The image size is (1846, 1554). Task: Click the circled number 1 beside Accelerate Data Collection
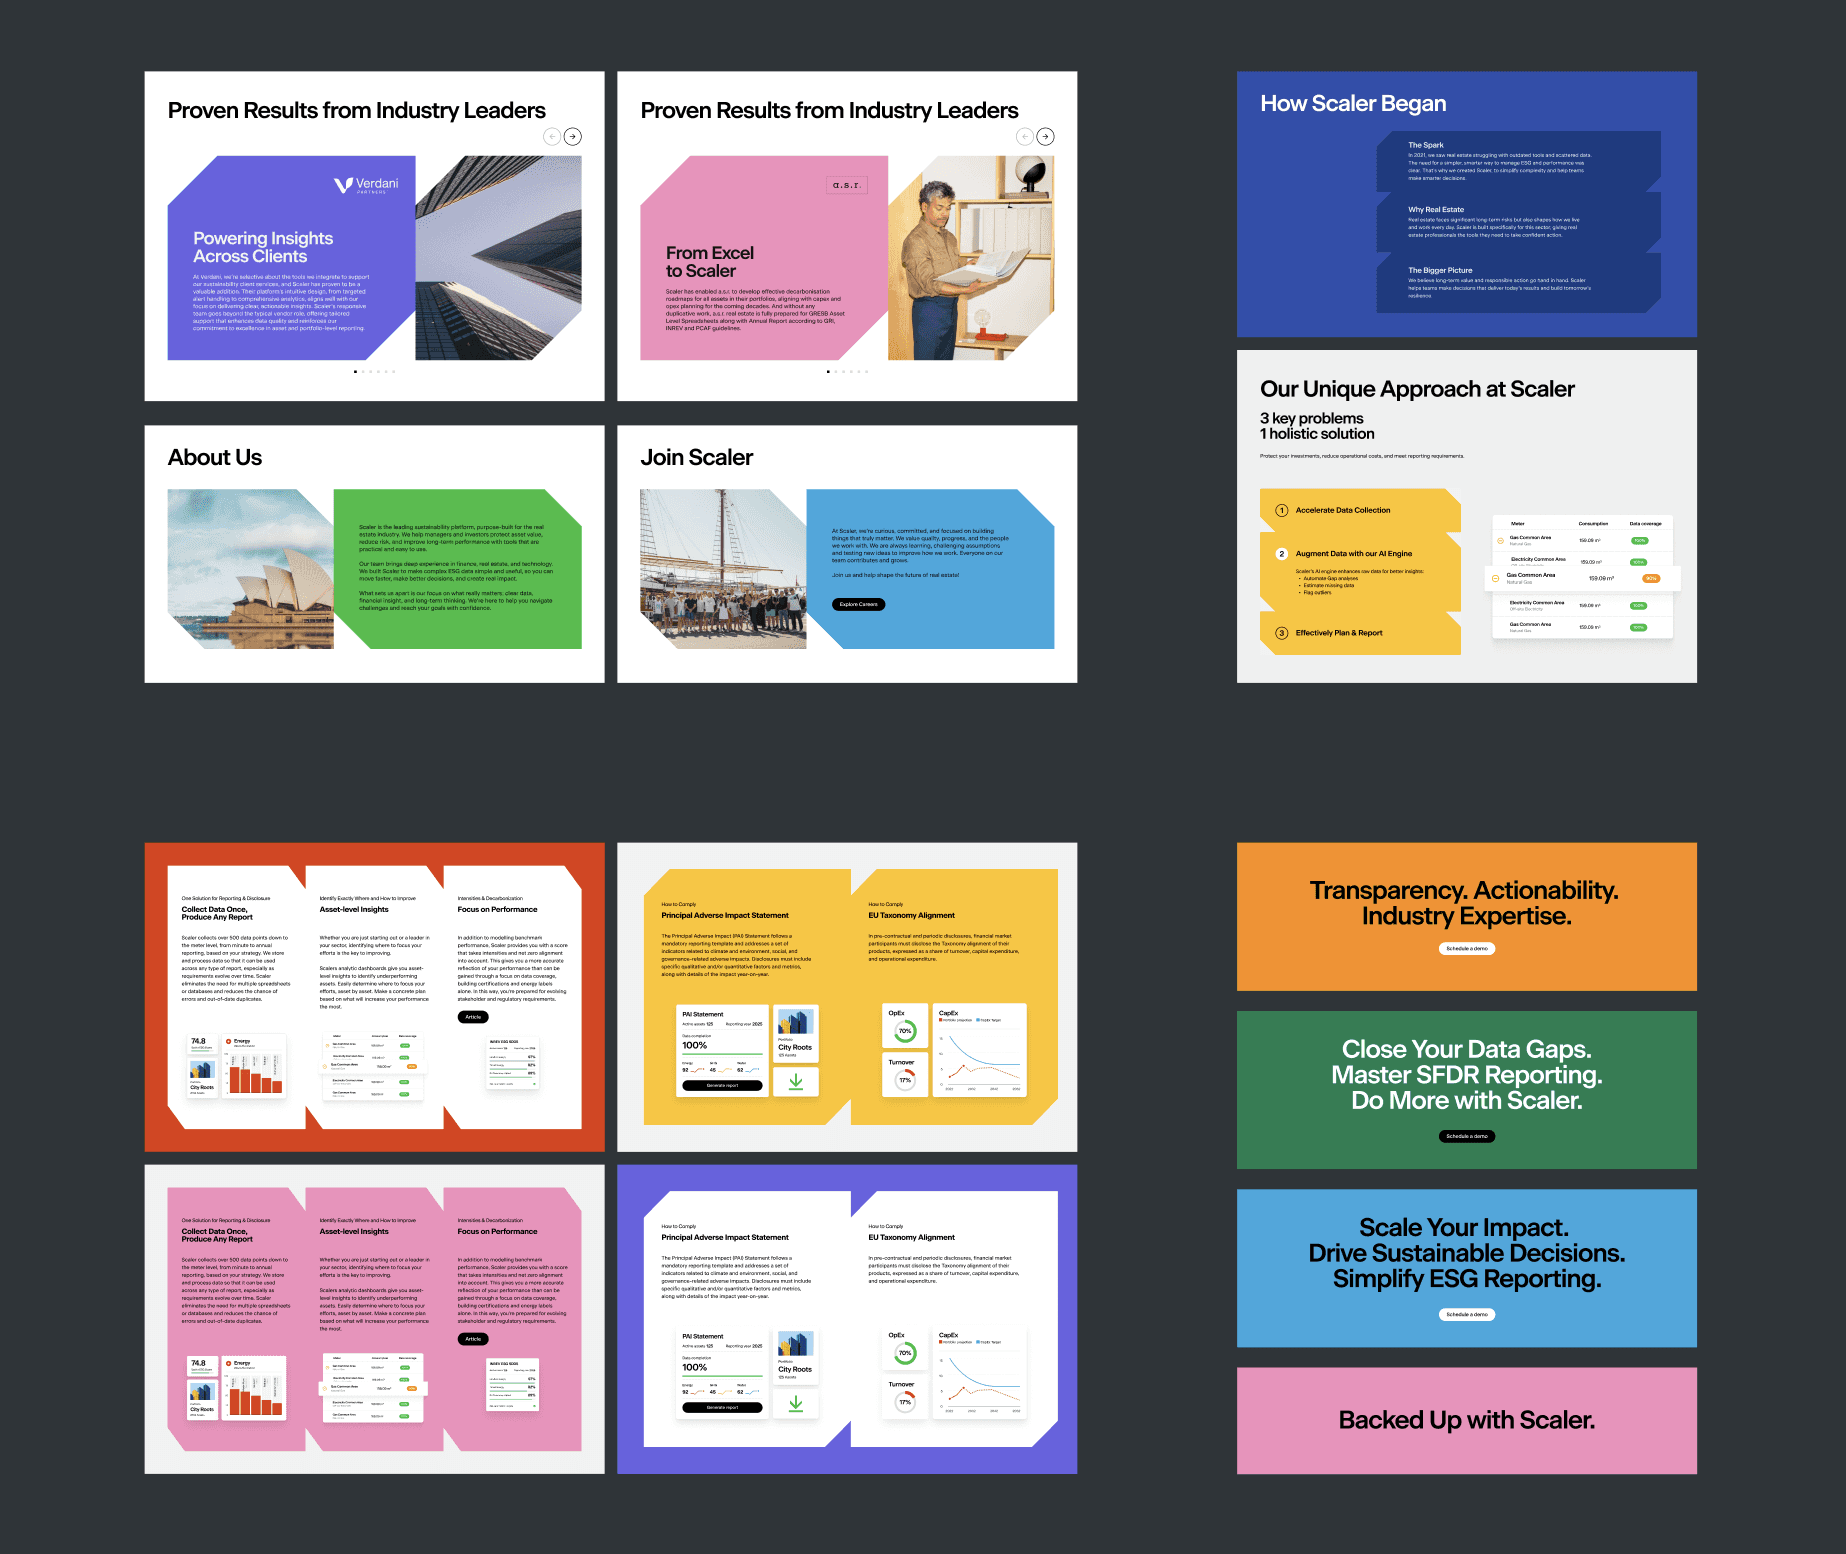(x=1281, y=510)
